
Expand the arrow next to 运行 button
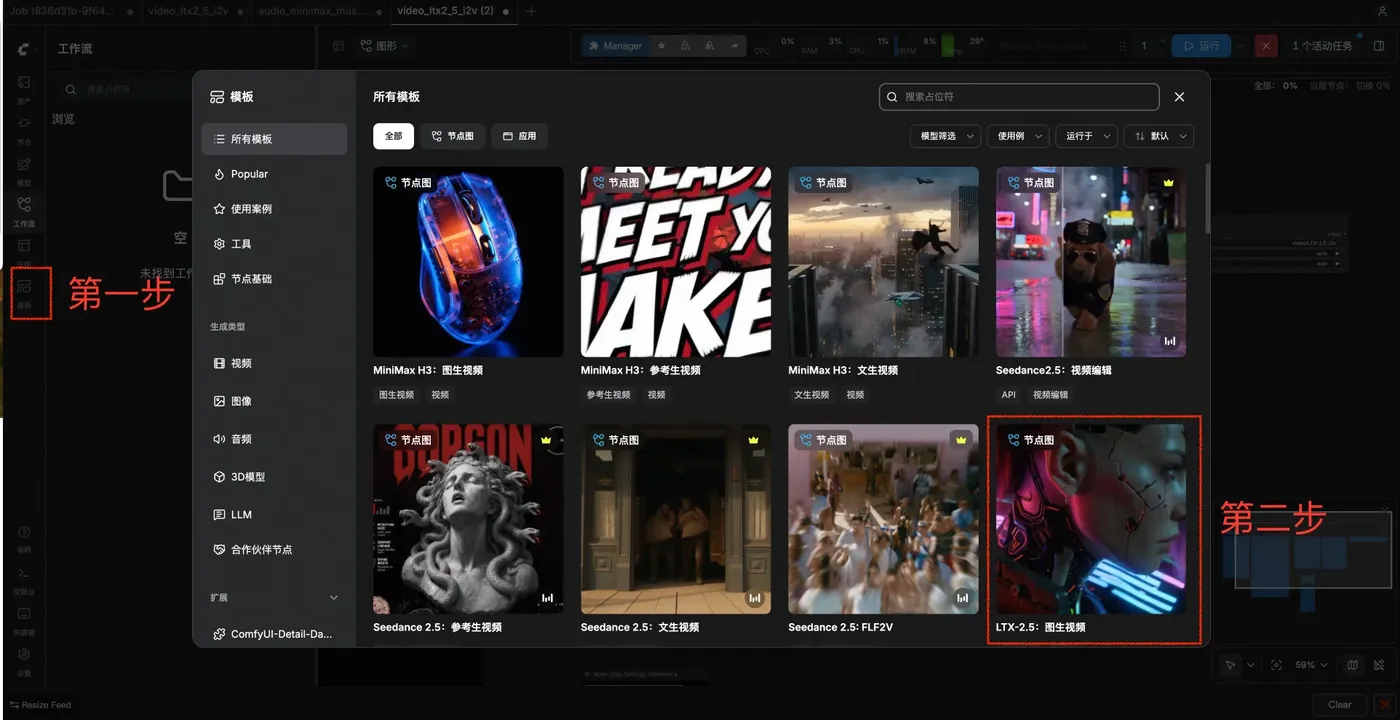[x=1240, y=46]
